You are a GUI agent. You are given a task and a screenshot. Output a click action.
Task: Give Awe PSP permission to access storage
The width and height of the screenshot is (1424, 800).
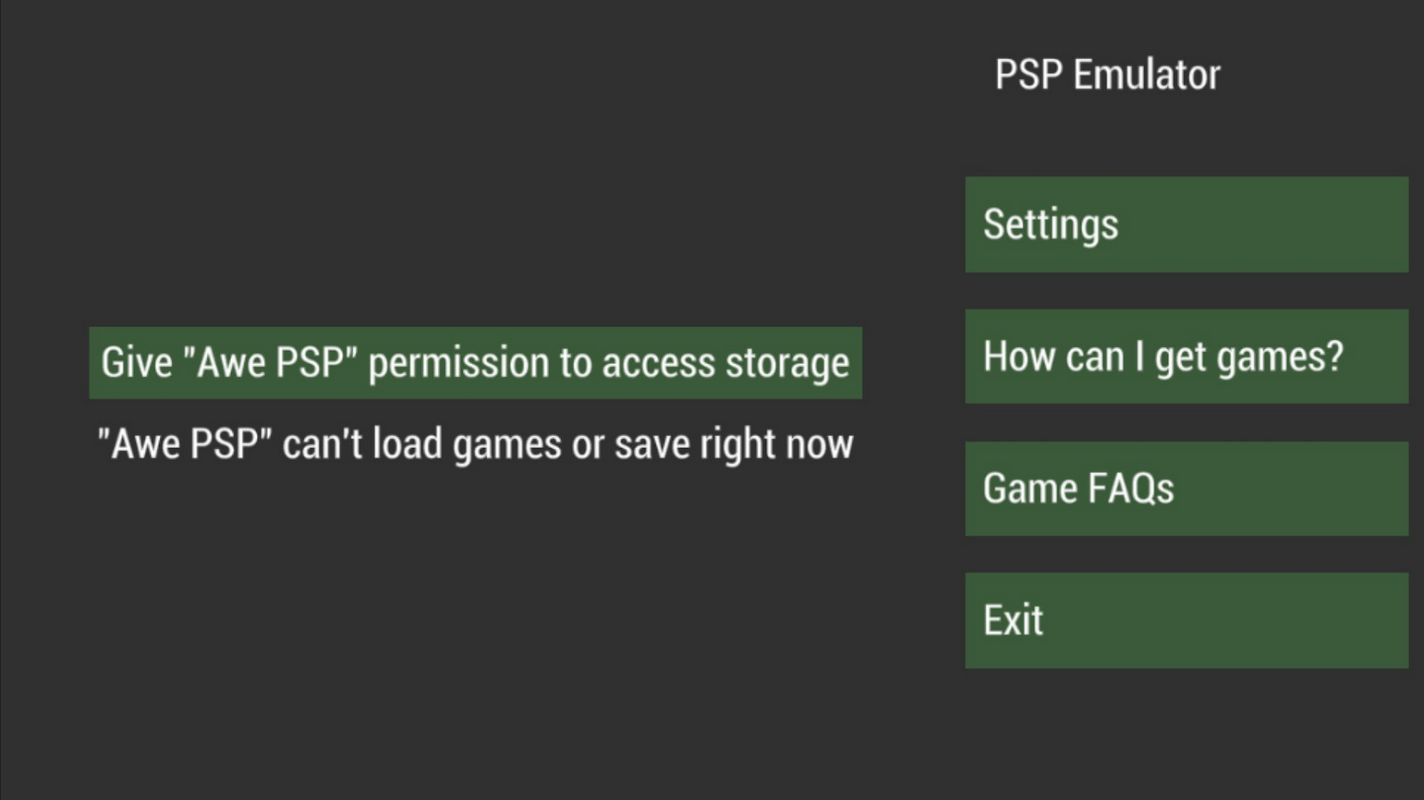tap(475, 362)
